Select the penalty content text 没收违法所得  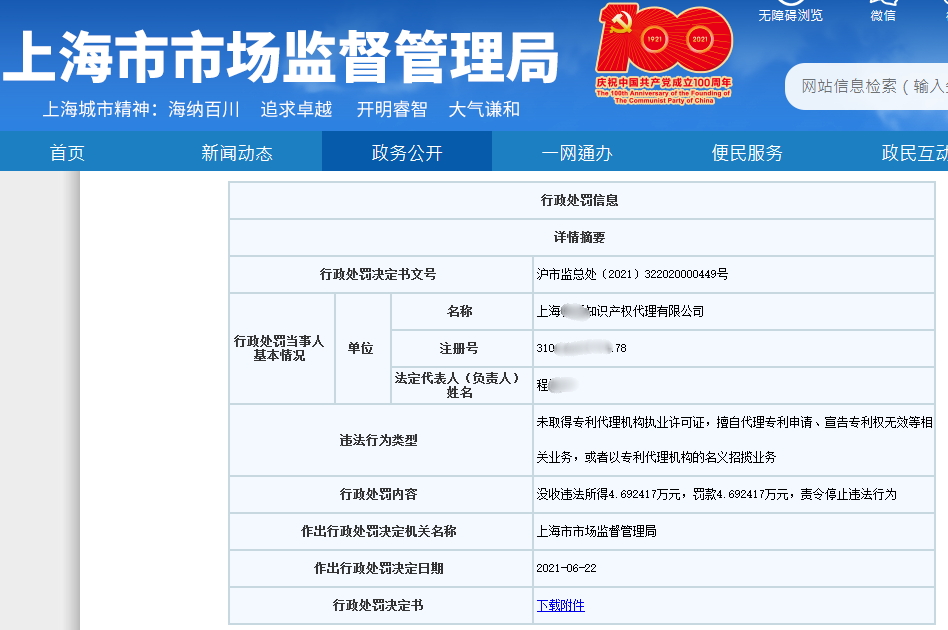pos(716,494)
